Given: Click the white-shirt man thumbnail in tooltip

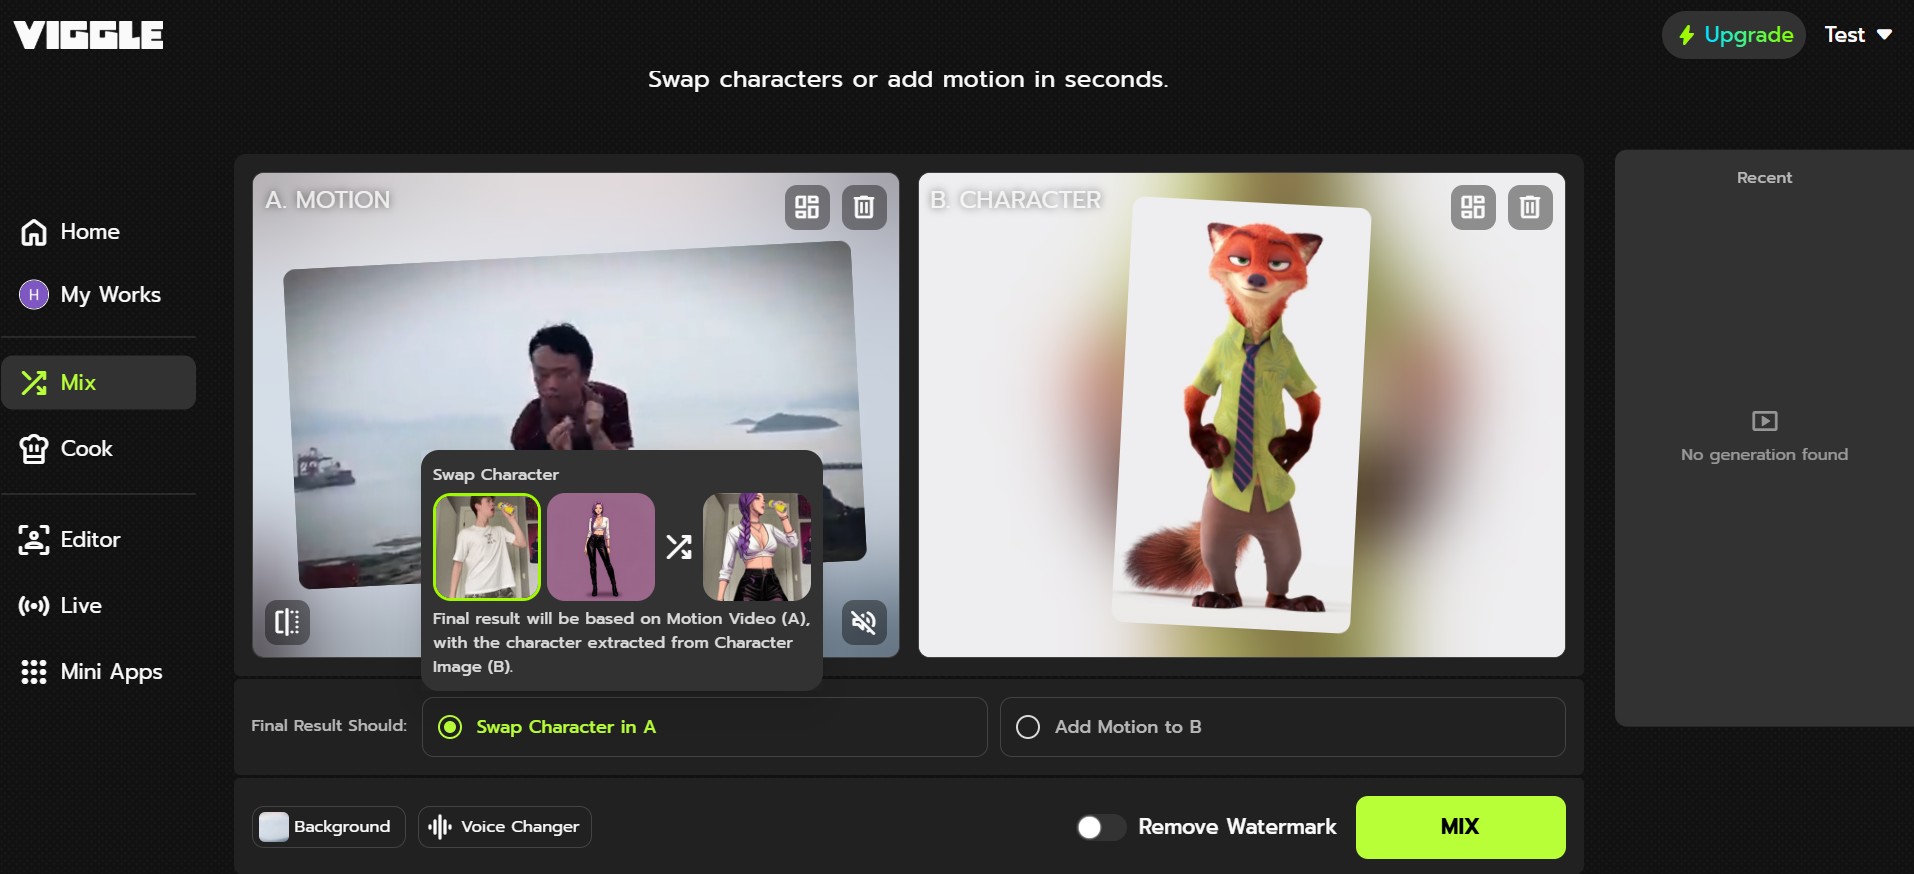Looking at the screenshot, I should tap(487, 547).
